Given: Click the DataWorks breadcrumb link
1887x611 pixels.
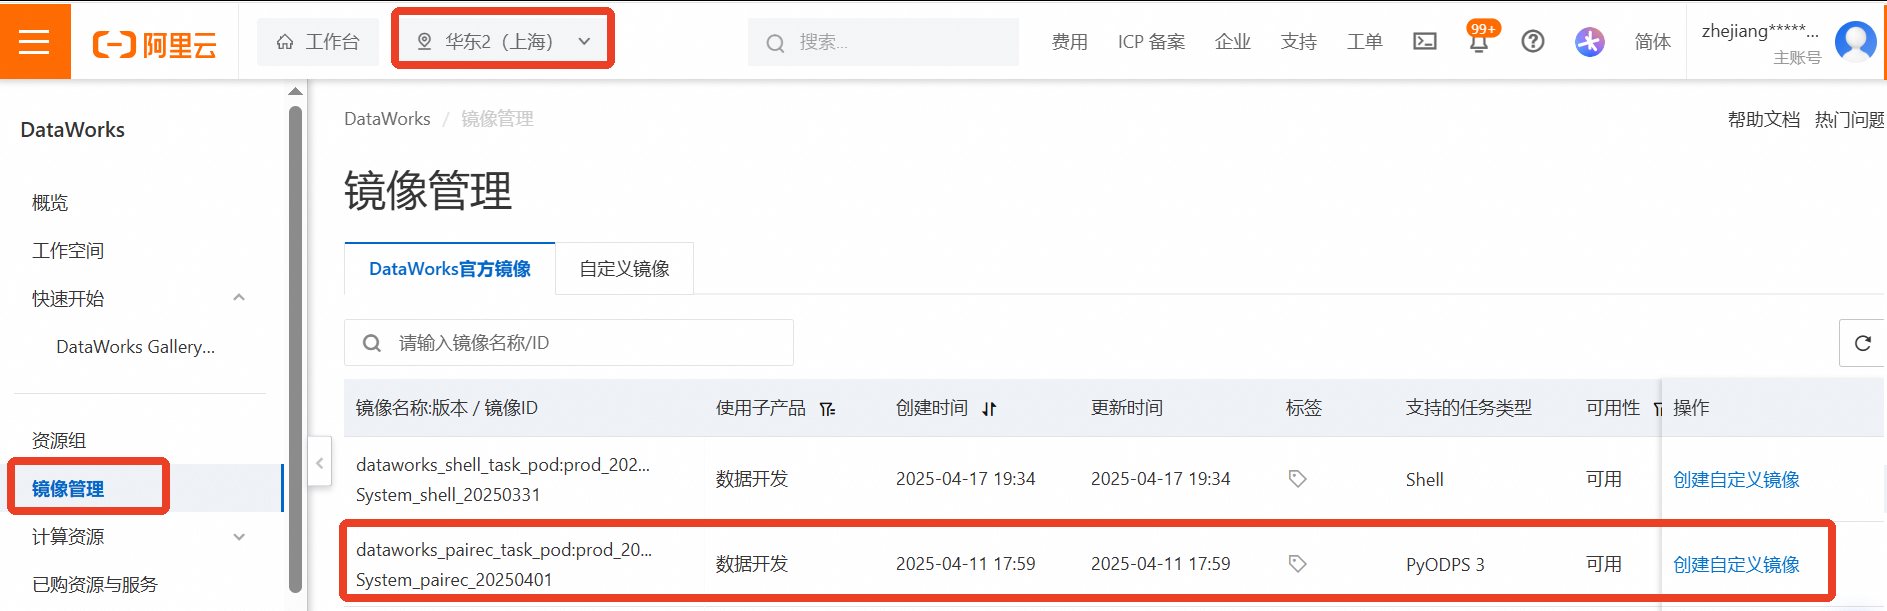Looking at the screenshot, I should pyautogui.click(x=387, y=119).
